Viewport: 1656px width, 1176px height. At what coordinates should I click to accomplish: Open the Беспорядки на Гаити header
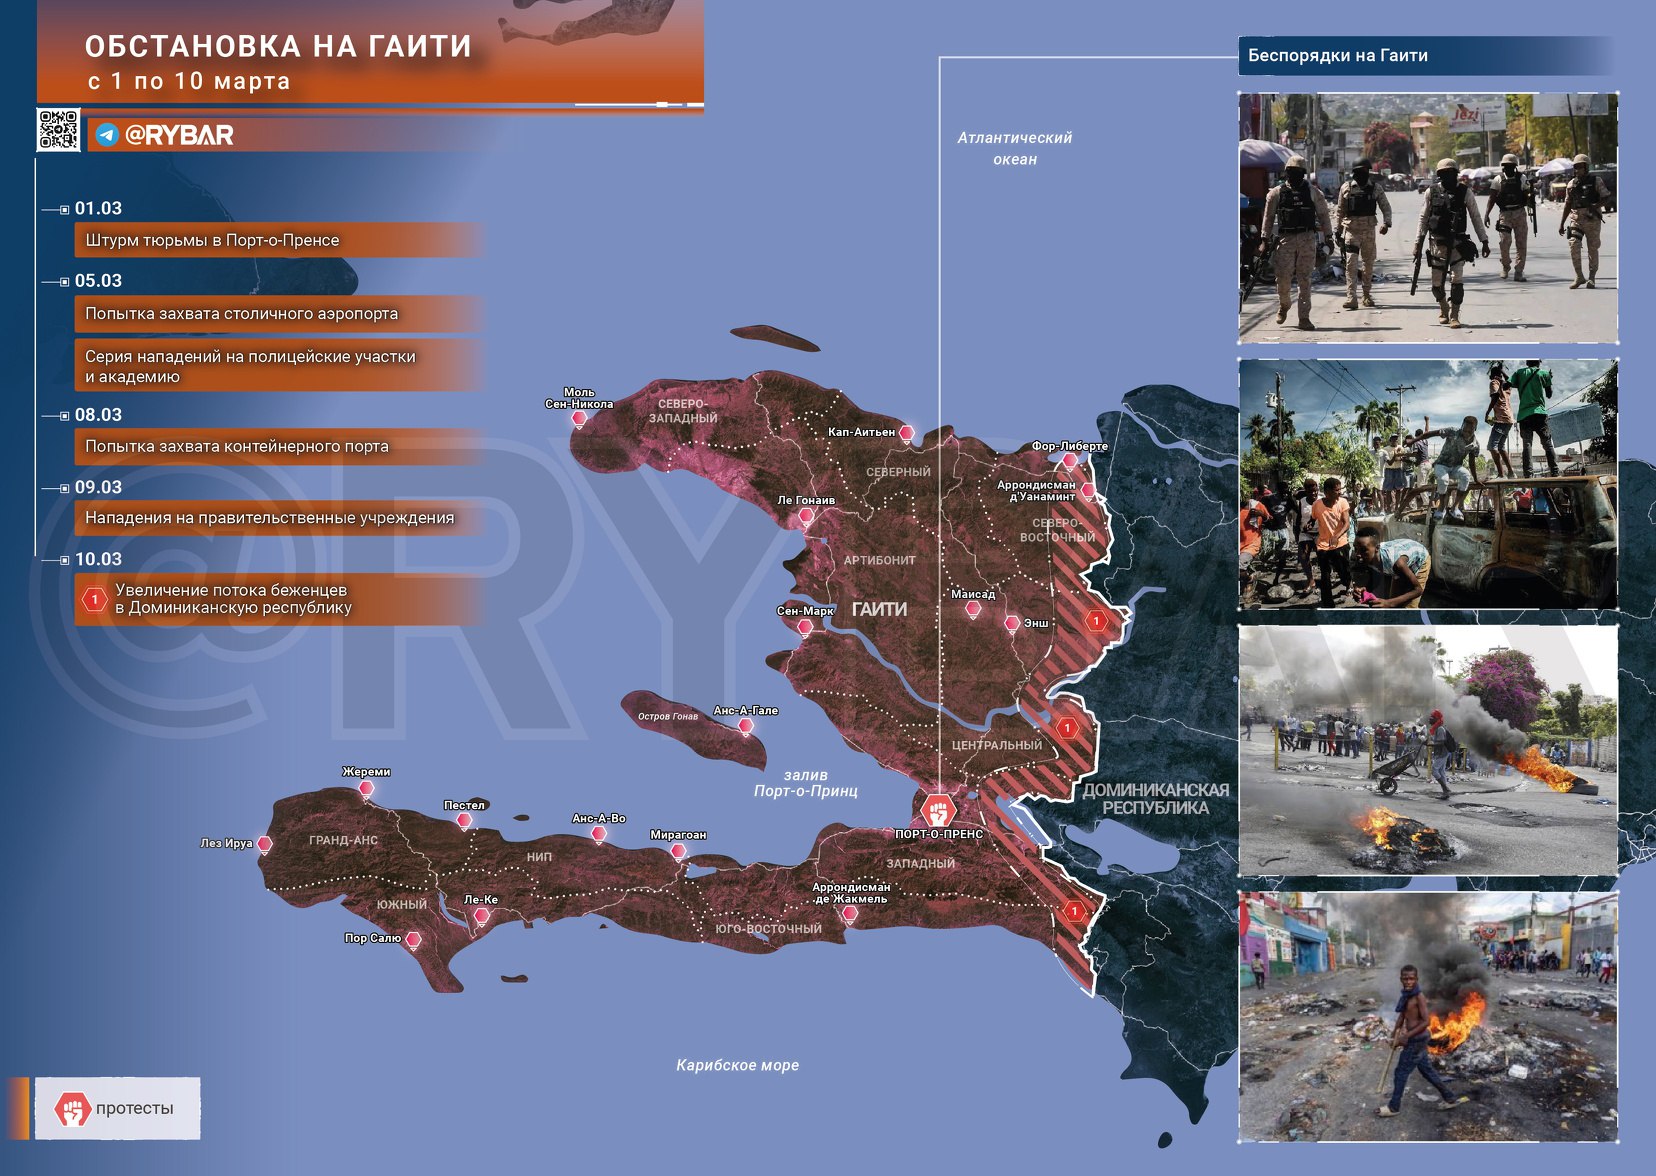point(1427,56)
